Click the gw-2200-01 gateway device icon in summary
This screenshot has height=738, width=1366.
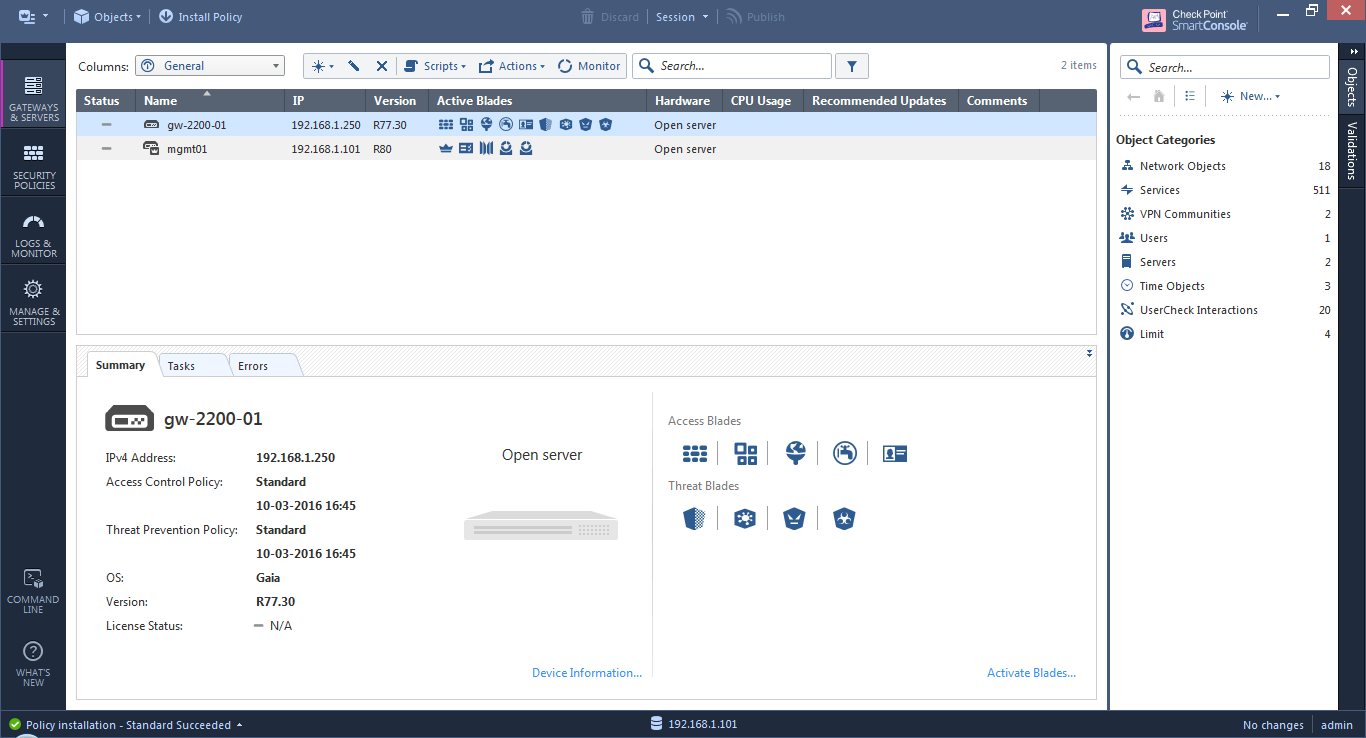point(130,420)
